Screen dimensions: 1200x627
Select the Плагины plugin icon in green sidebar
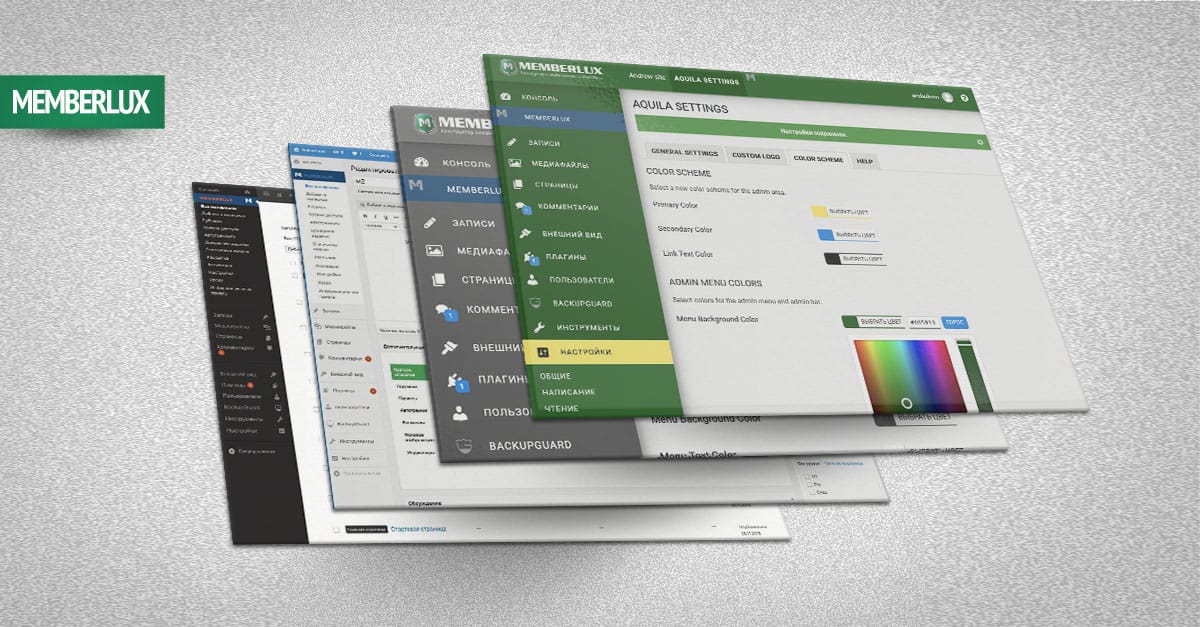[x=527, y=257]
